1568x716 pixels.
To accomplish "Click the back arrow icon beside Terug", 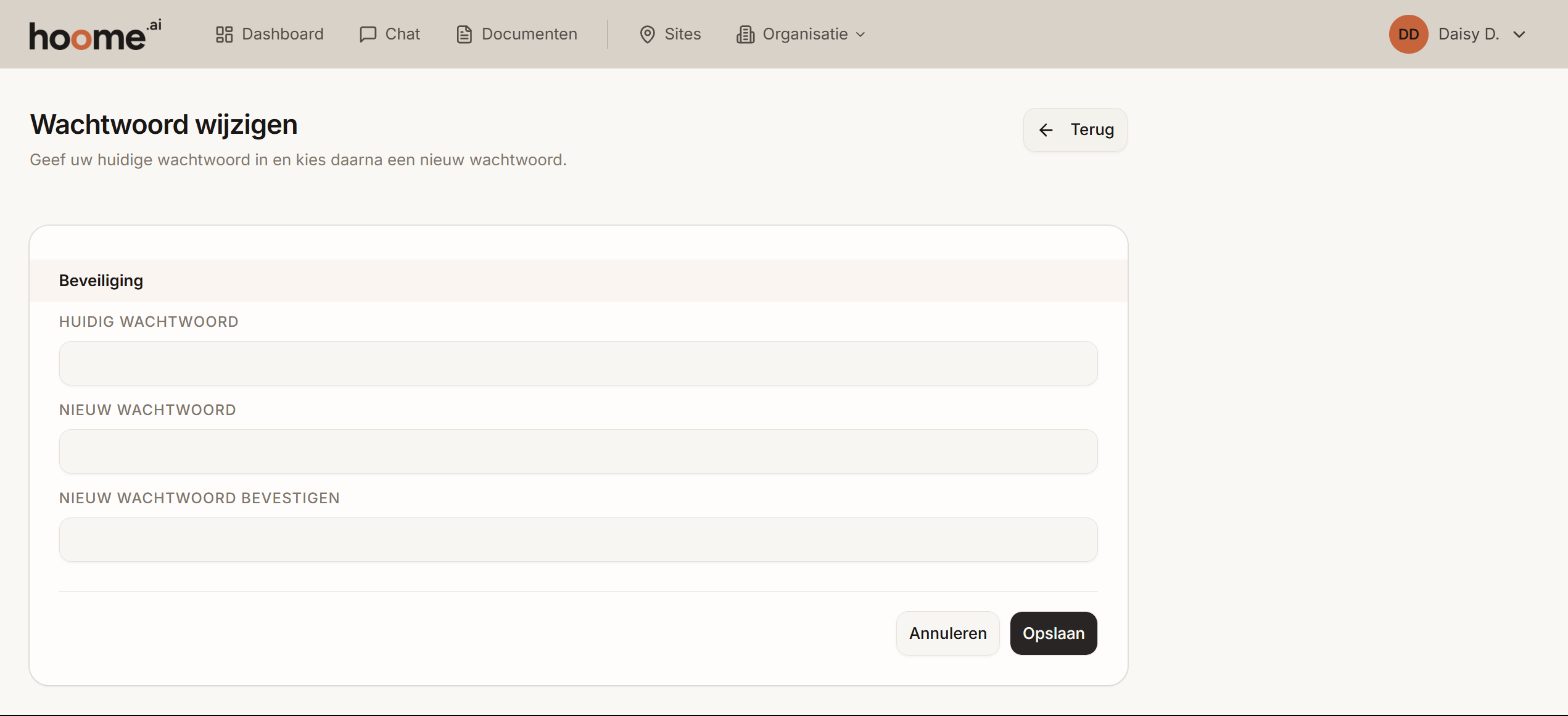I will [1046, 130].
